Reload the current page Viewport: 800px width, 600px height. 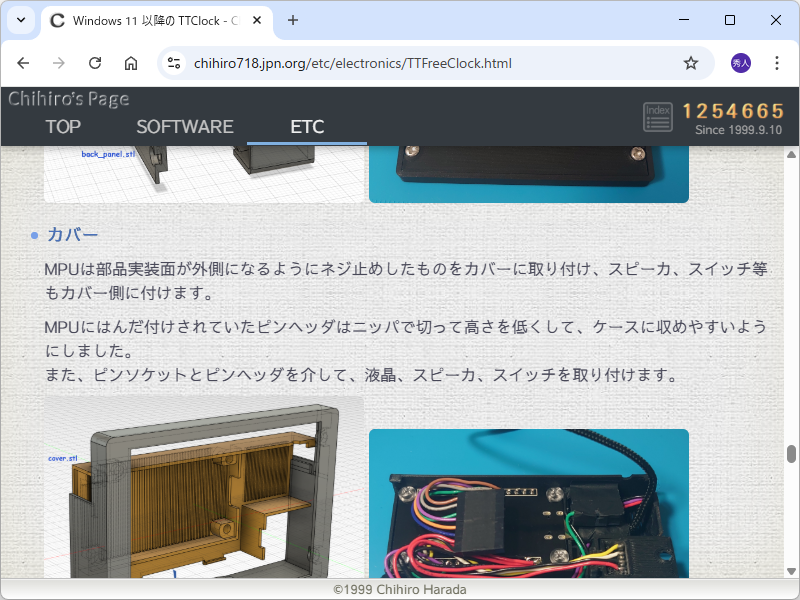point(95,62)
